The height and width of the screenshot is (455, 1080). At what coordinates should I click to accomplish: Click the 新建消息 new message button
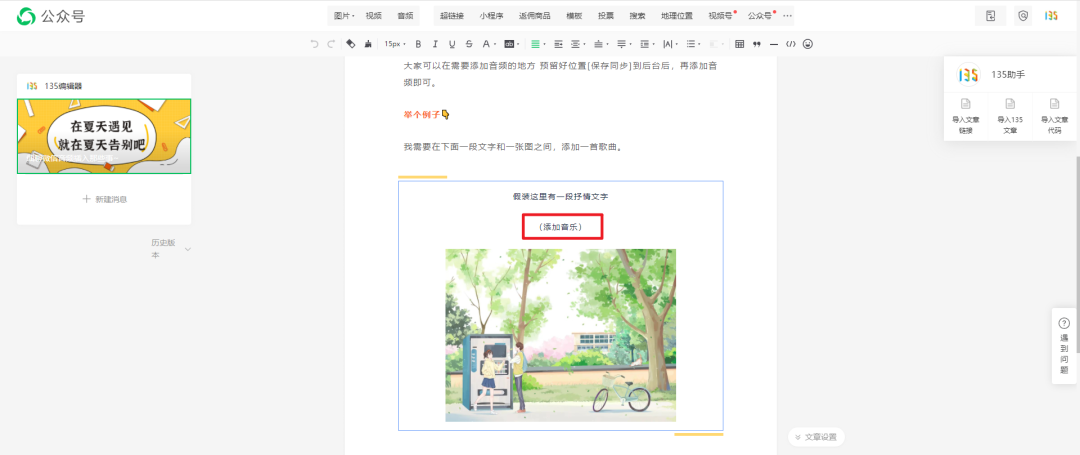[x=104, y=199]
